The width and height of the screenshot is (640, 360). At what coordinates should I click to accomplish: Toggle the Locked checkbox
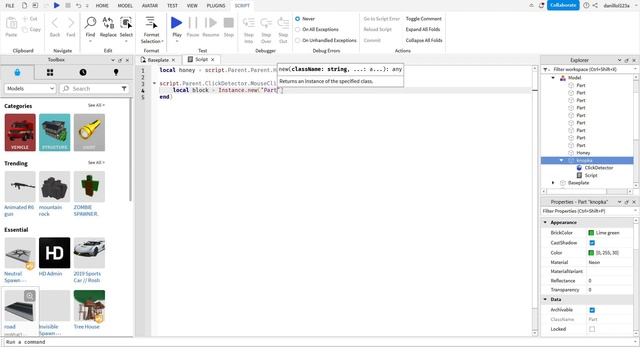coord(592,329)
